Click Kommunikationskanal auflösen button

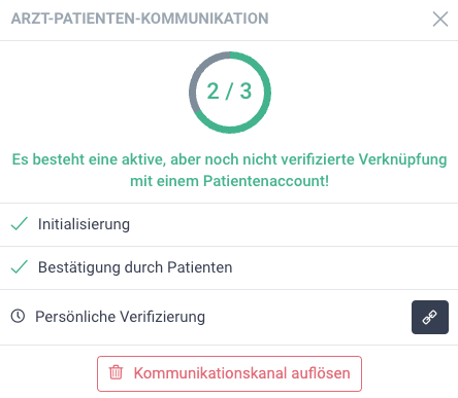(x=229, y=374)
